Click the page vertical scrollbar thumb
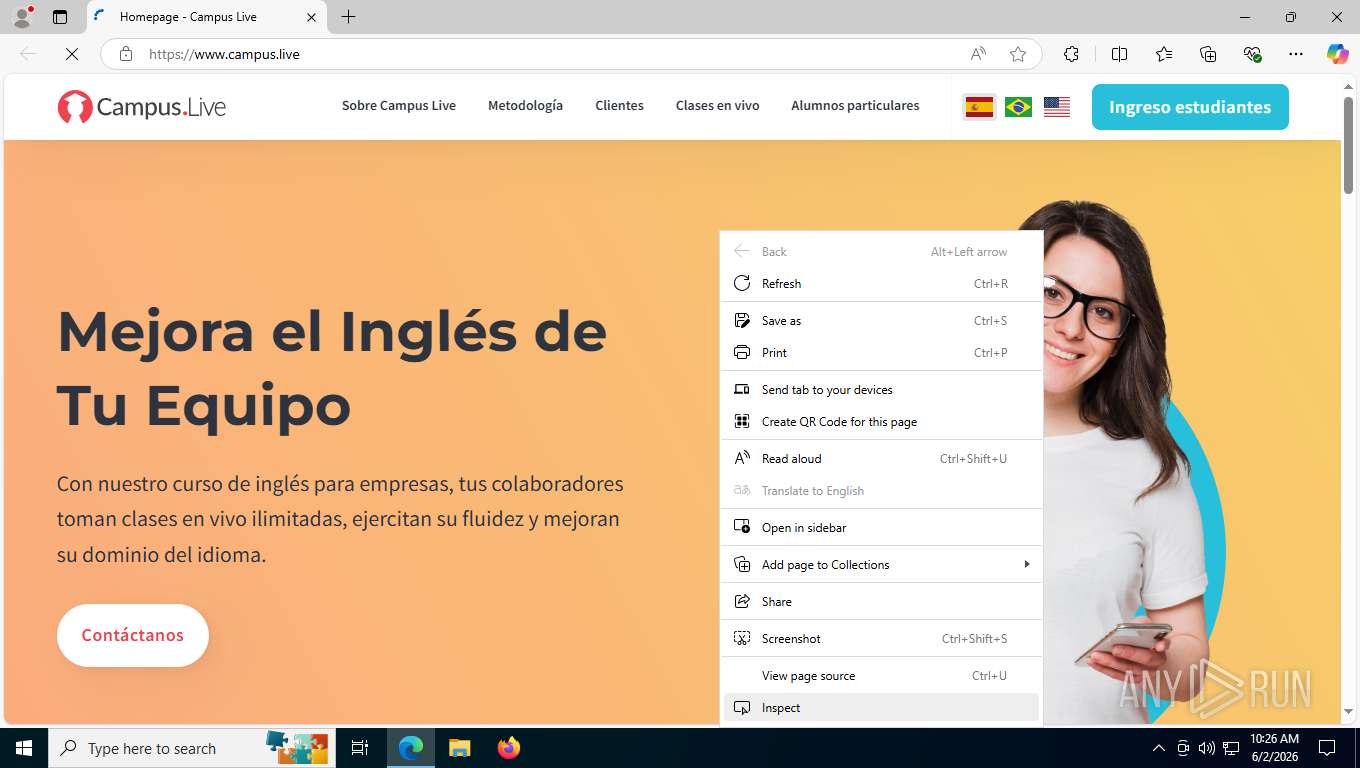 [x=1348, y=146]
